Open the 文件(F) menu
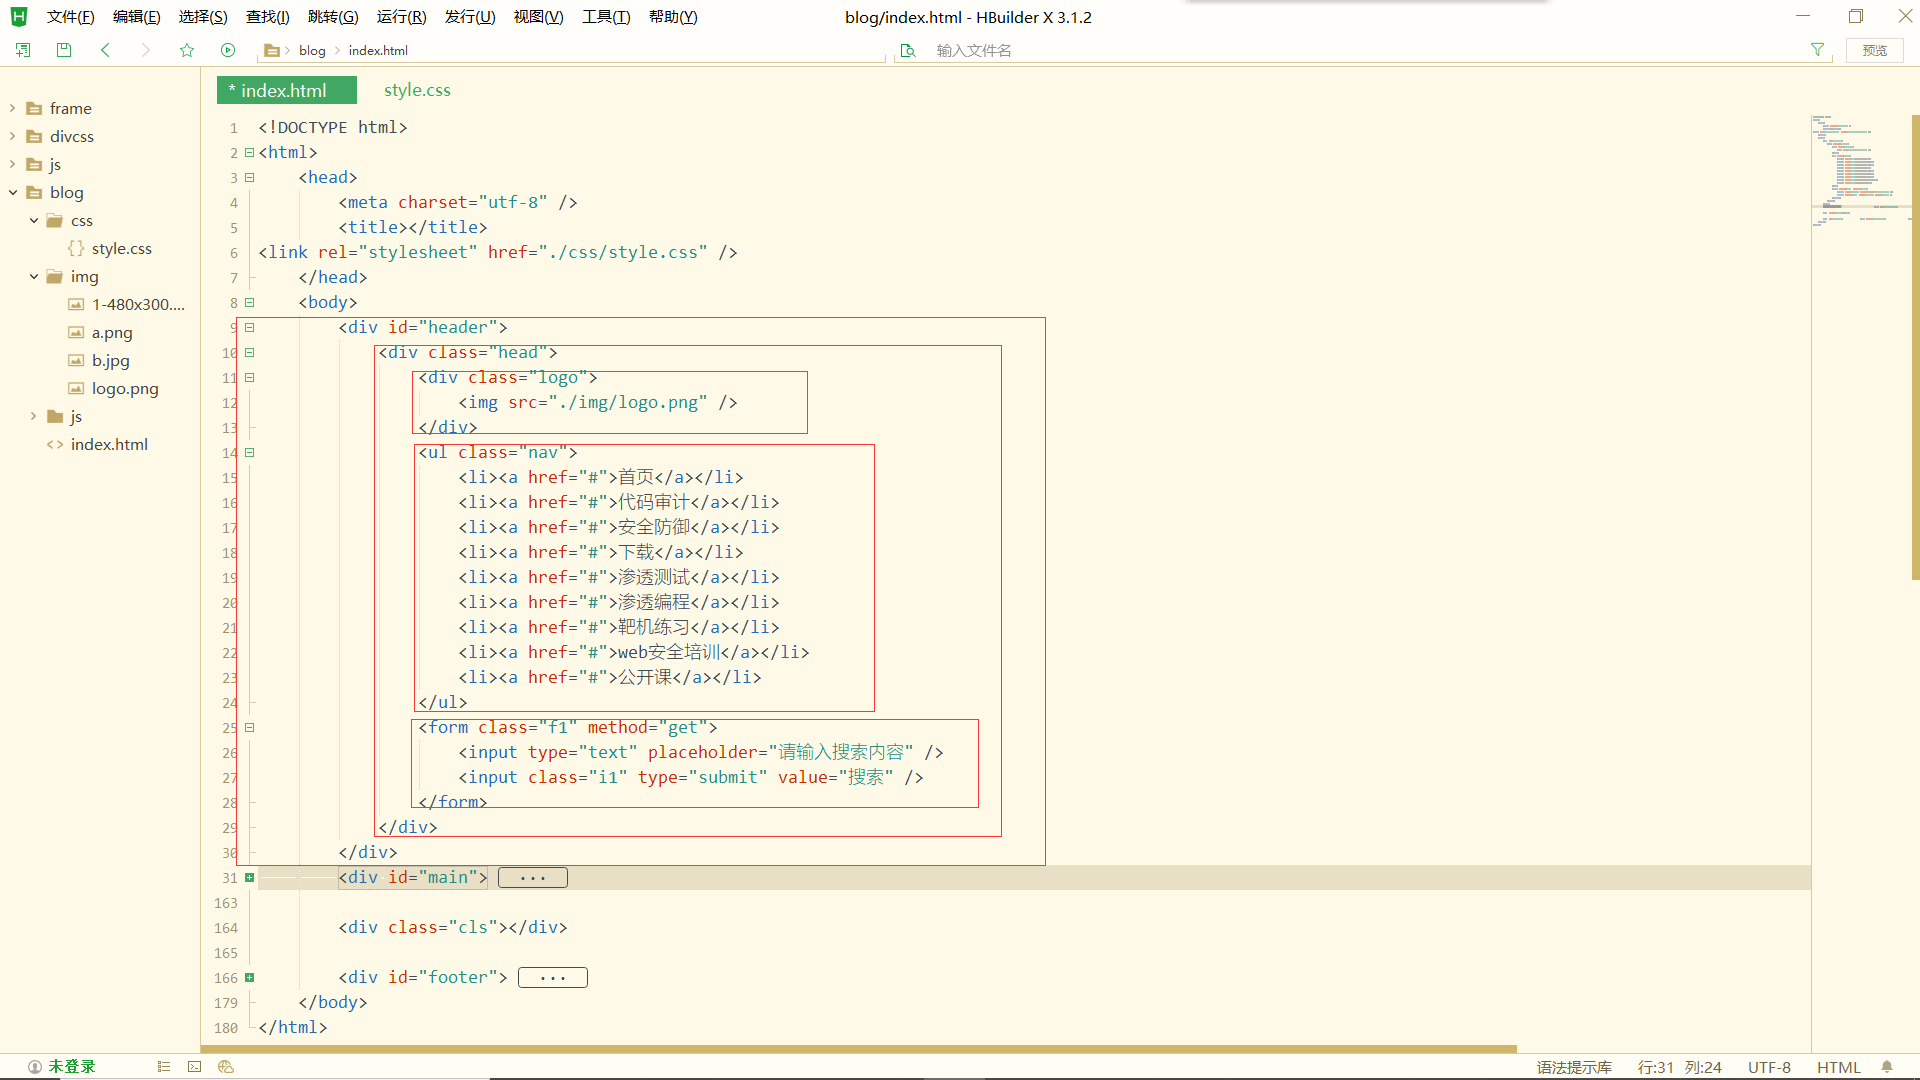Image resolution: width=1920 pixels, height=1080 pixels. coord(70,17)
